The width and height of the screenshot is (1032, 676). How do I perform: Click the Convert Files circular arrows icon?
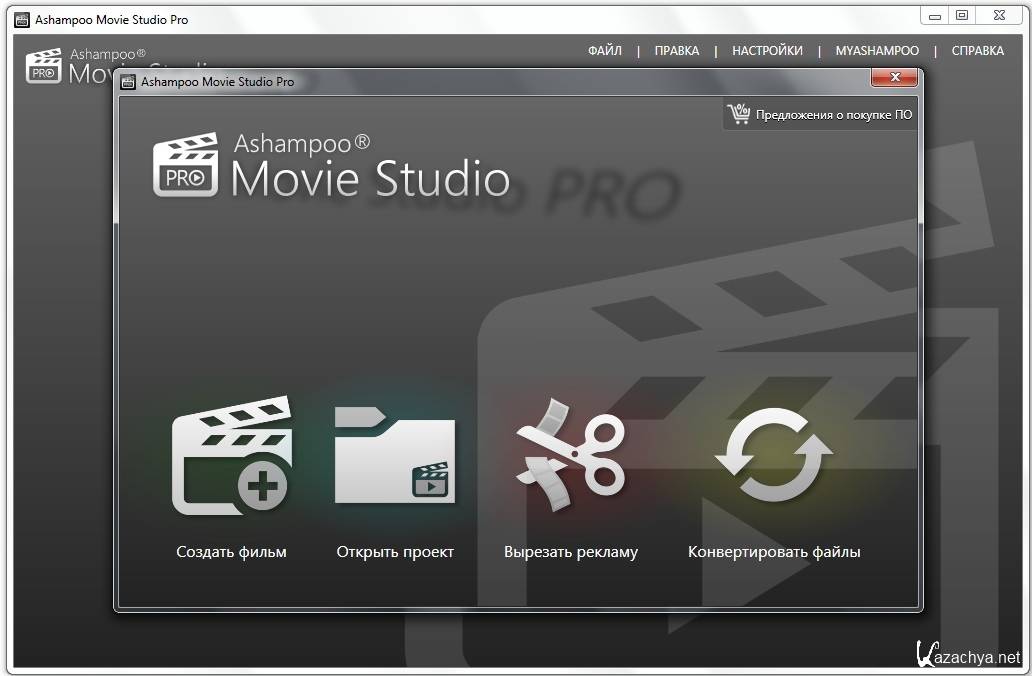click(x=773, y=455)
